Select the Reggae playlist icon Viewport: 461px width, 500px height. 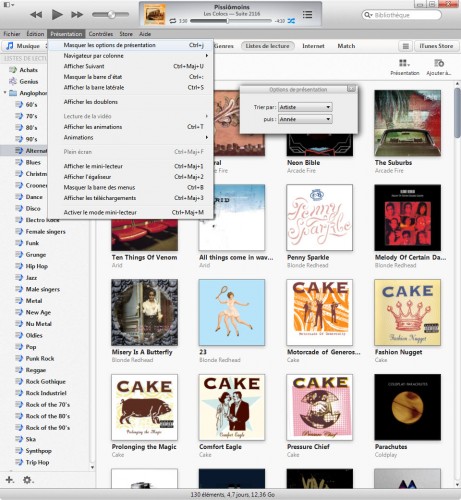pos(19,370)
